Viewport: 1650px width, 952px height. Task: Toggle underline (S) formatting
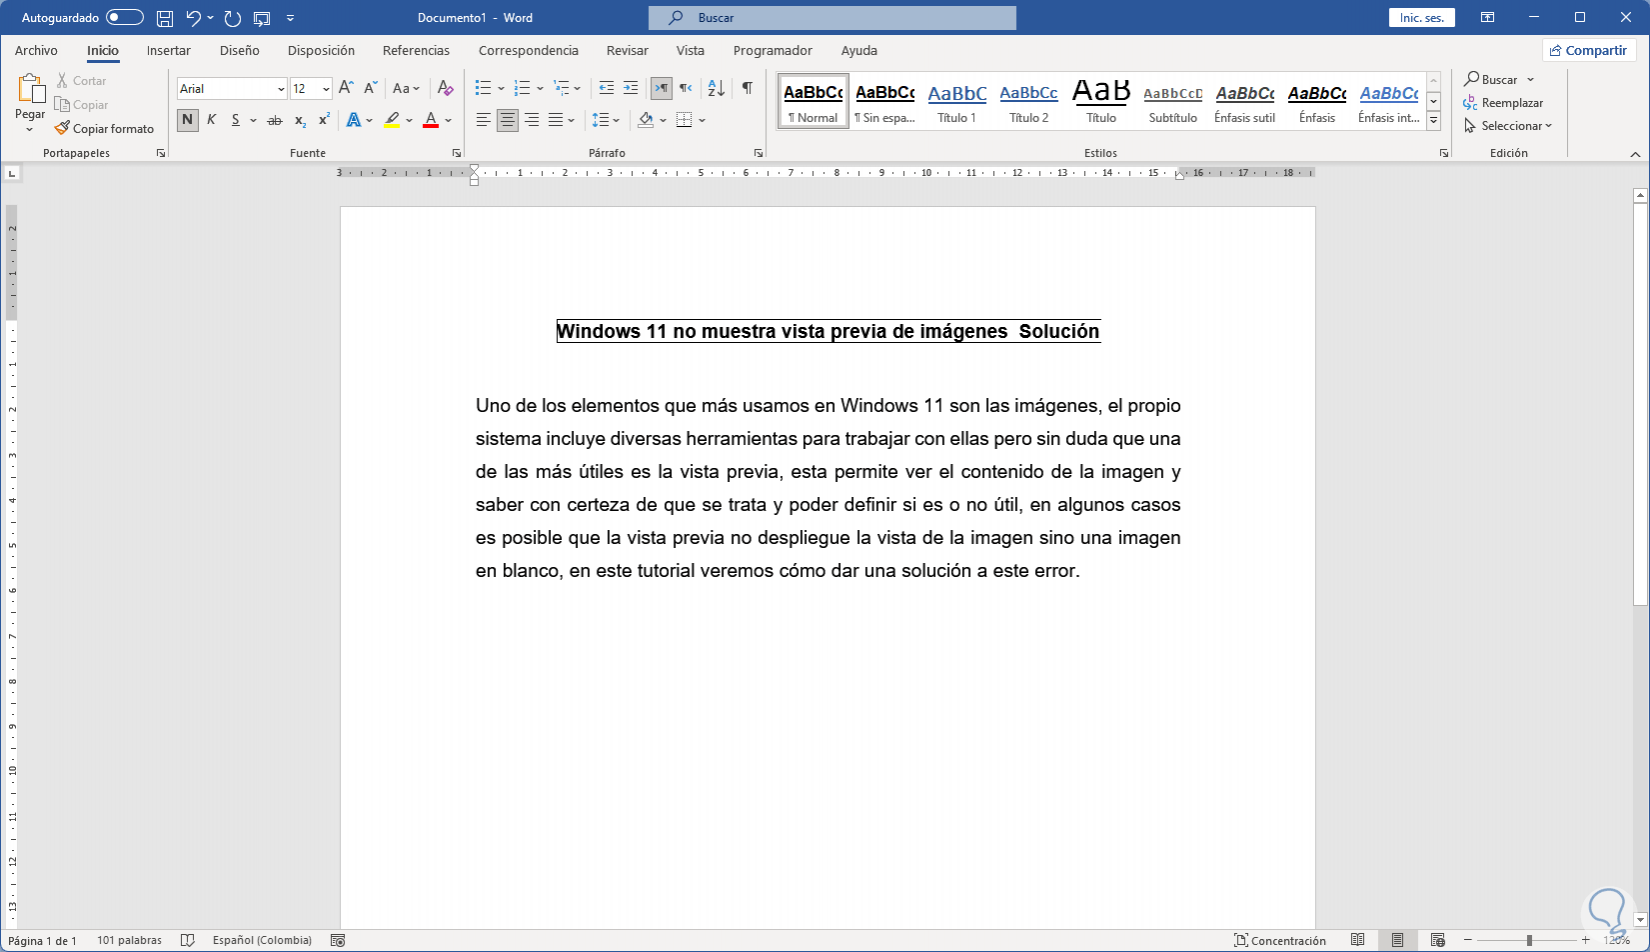(x=236, y=120)
